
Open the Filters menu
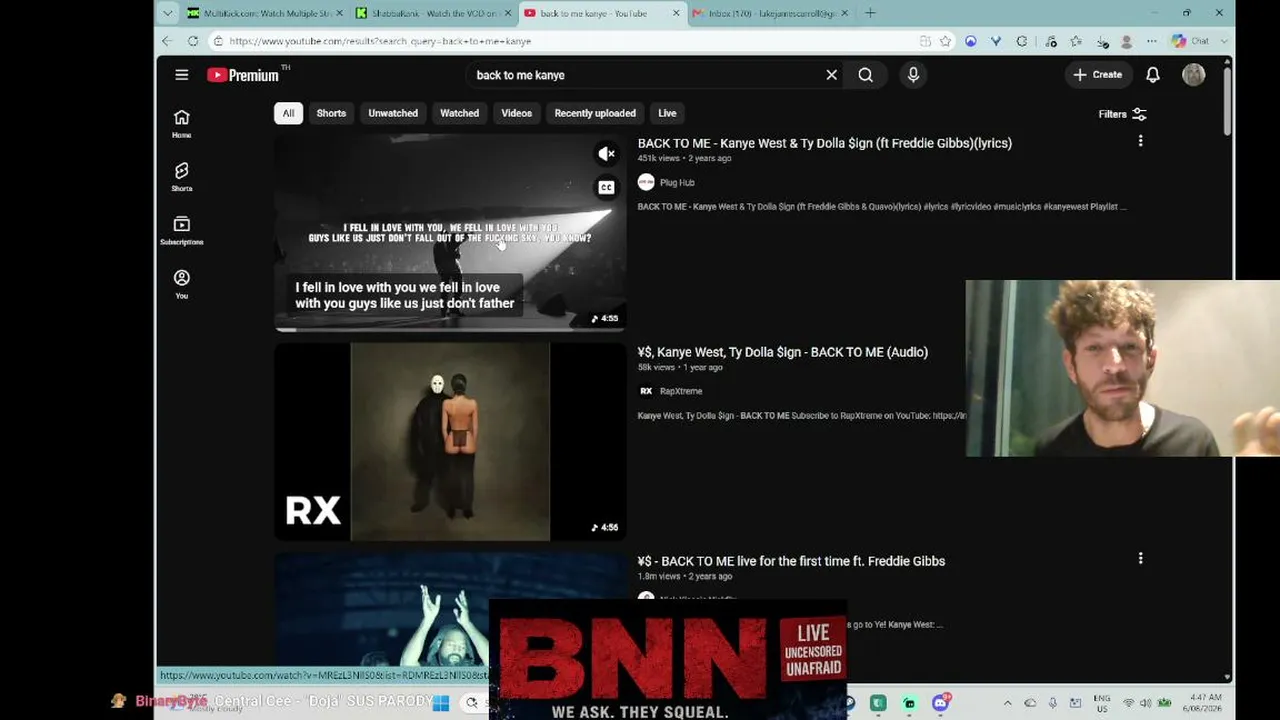tap(1122, 114)
